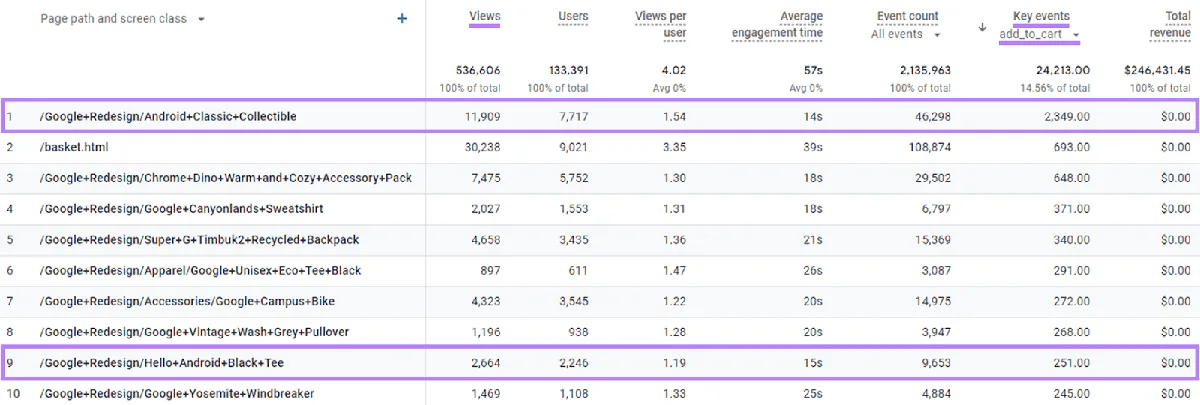Click the average engagement time 57s total
Viewport: 1200px width, 405px height.
[814, 71]
